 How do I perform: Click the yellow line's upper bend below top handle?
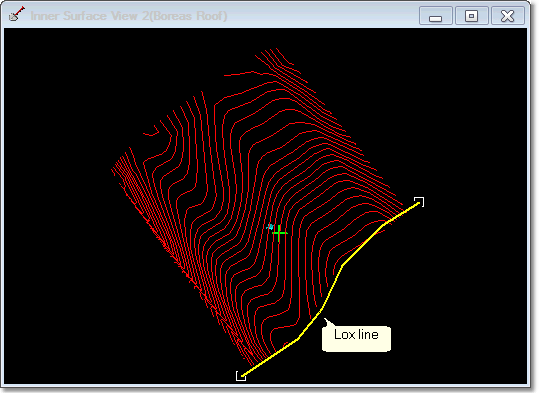(x=383, y=225)
